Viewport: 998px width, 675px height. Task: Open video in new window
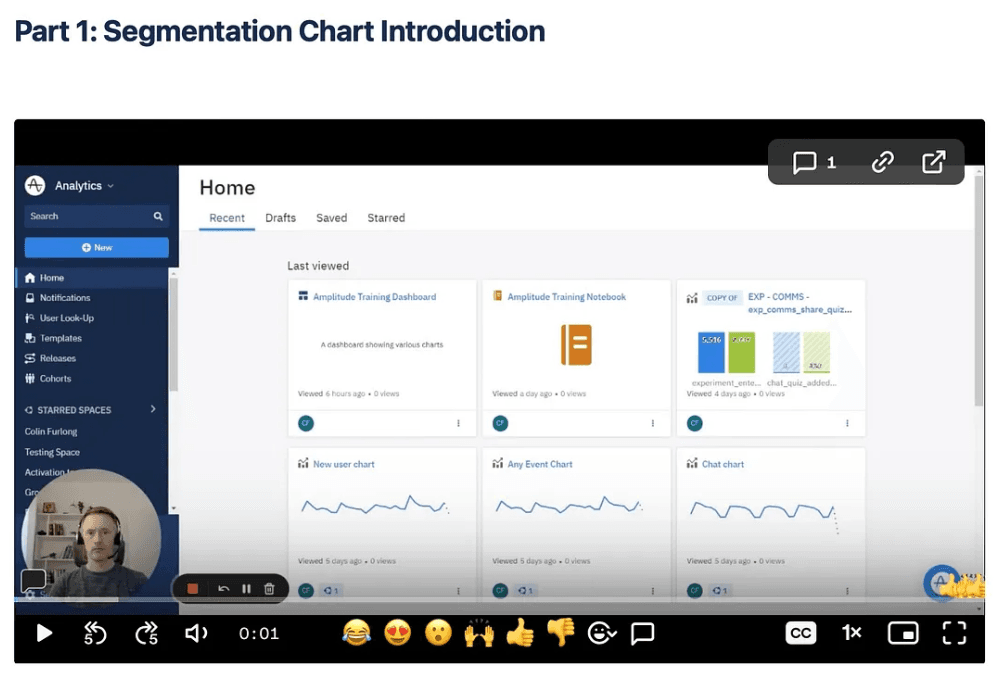coord(933,162)
